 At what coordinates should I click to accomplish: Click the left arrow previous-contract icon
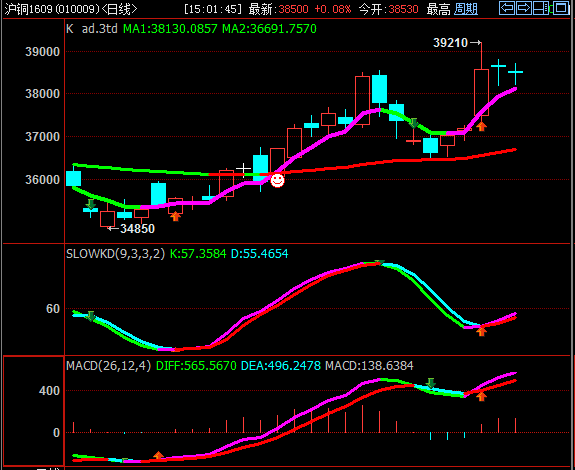(x=507, y=8)
